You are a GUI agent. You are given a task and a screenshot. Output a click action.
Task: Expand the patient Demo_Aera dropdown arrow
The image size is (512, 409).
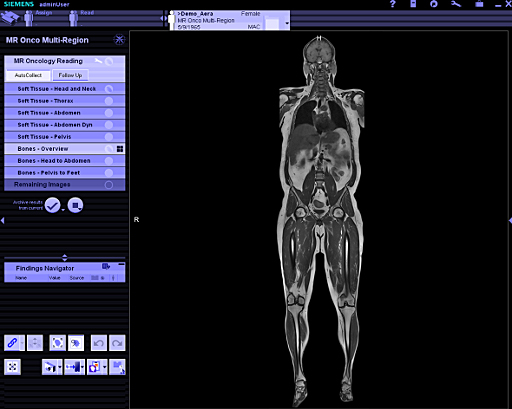(286, 23)
